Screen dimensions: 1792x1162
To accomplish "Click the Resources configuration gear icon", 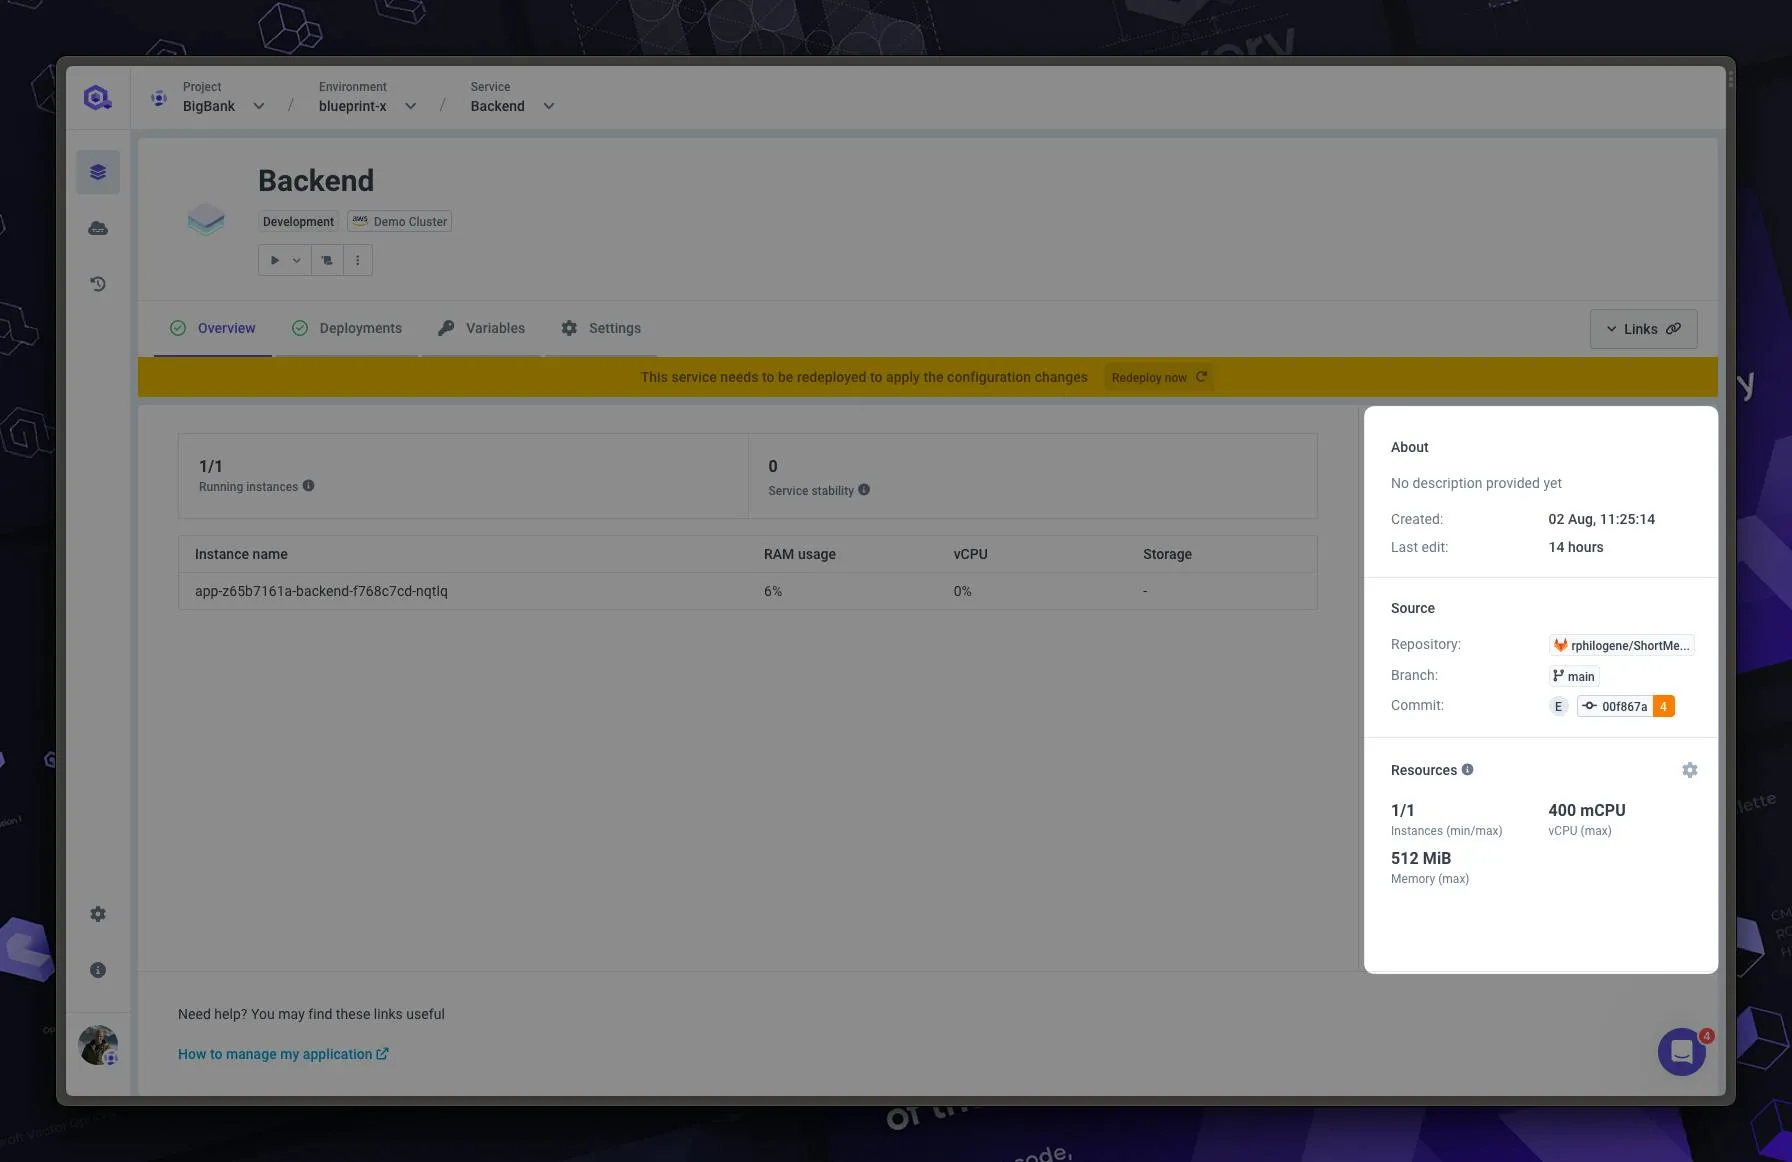I will click(1690, 770).
